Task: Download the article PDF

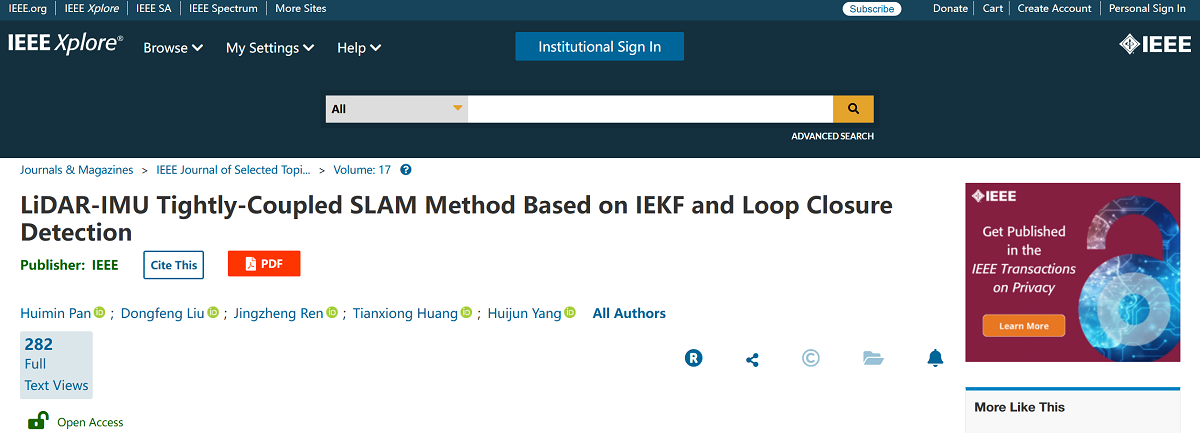Action: point(264,264)
